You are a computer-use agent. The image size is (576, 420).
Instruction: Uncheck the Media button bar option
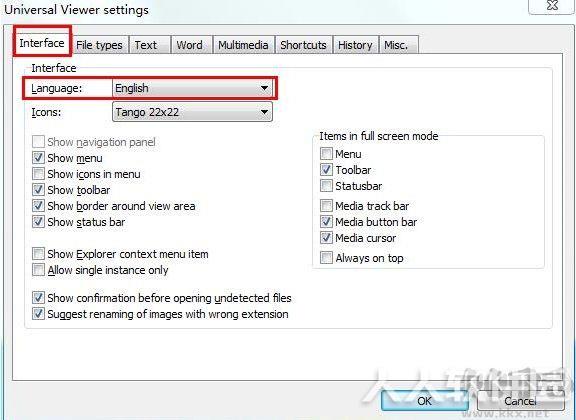click(x=326, y=222)
